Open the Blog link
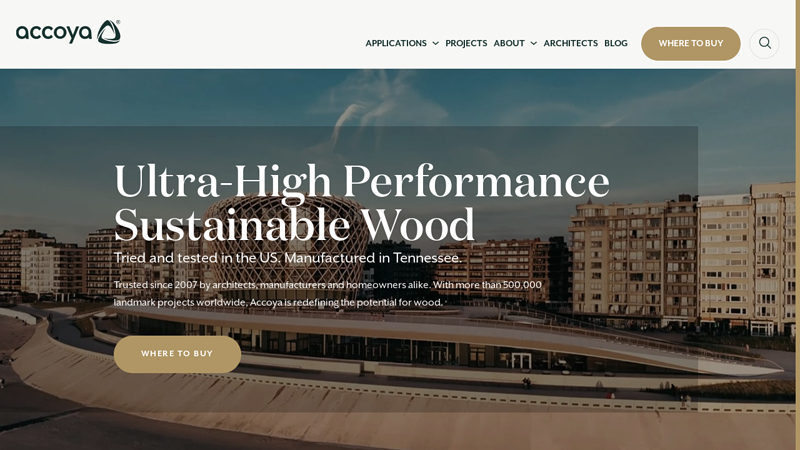 pos(616,43)
